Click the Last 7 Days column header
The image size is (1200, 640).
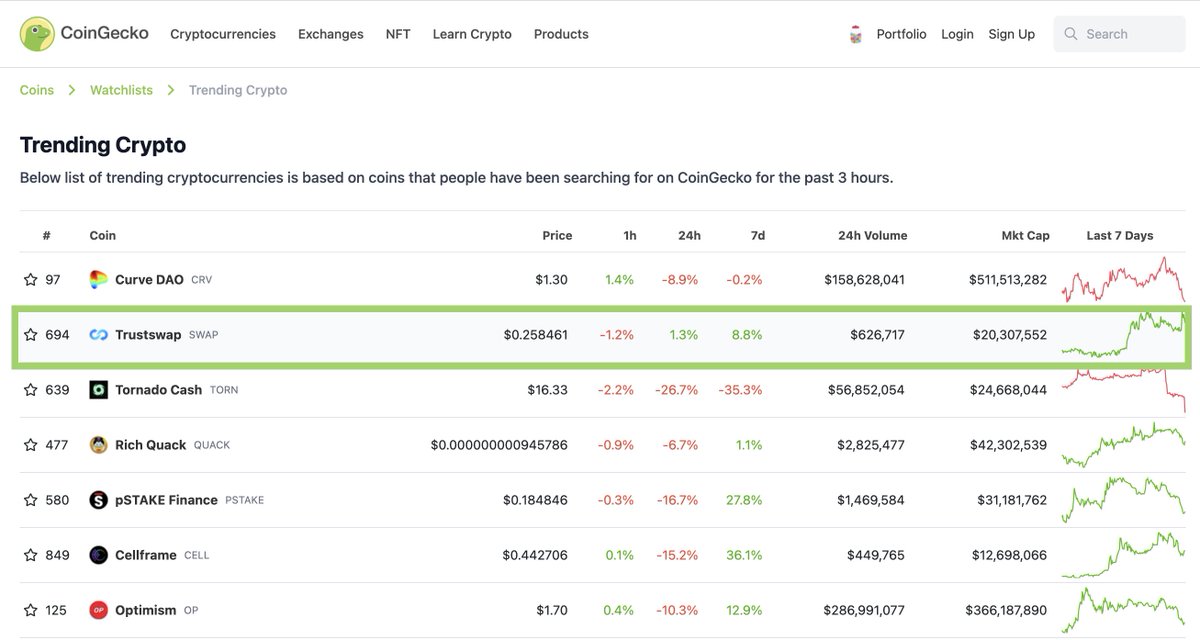pos(1120,236)
